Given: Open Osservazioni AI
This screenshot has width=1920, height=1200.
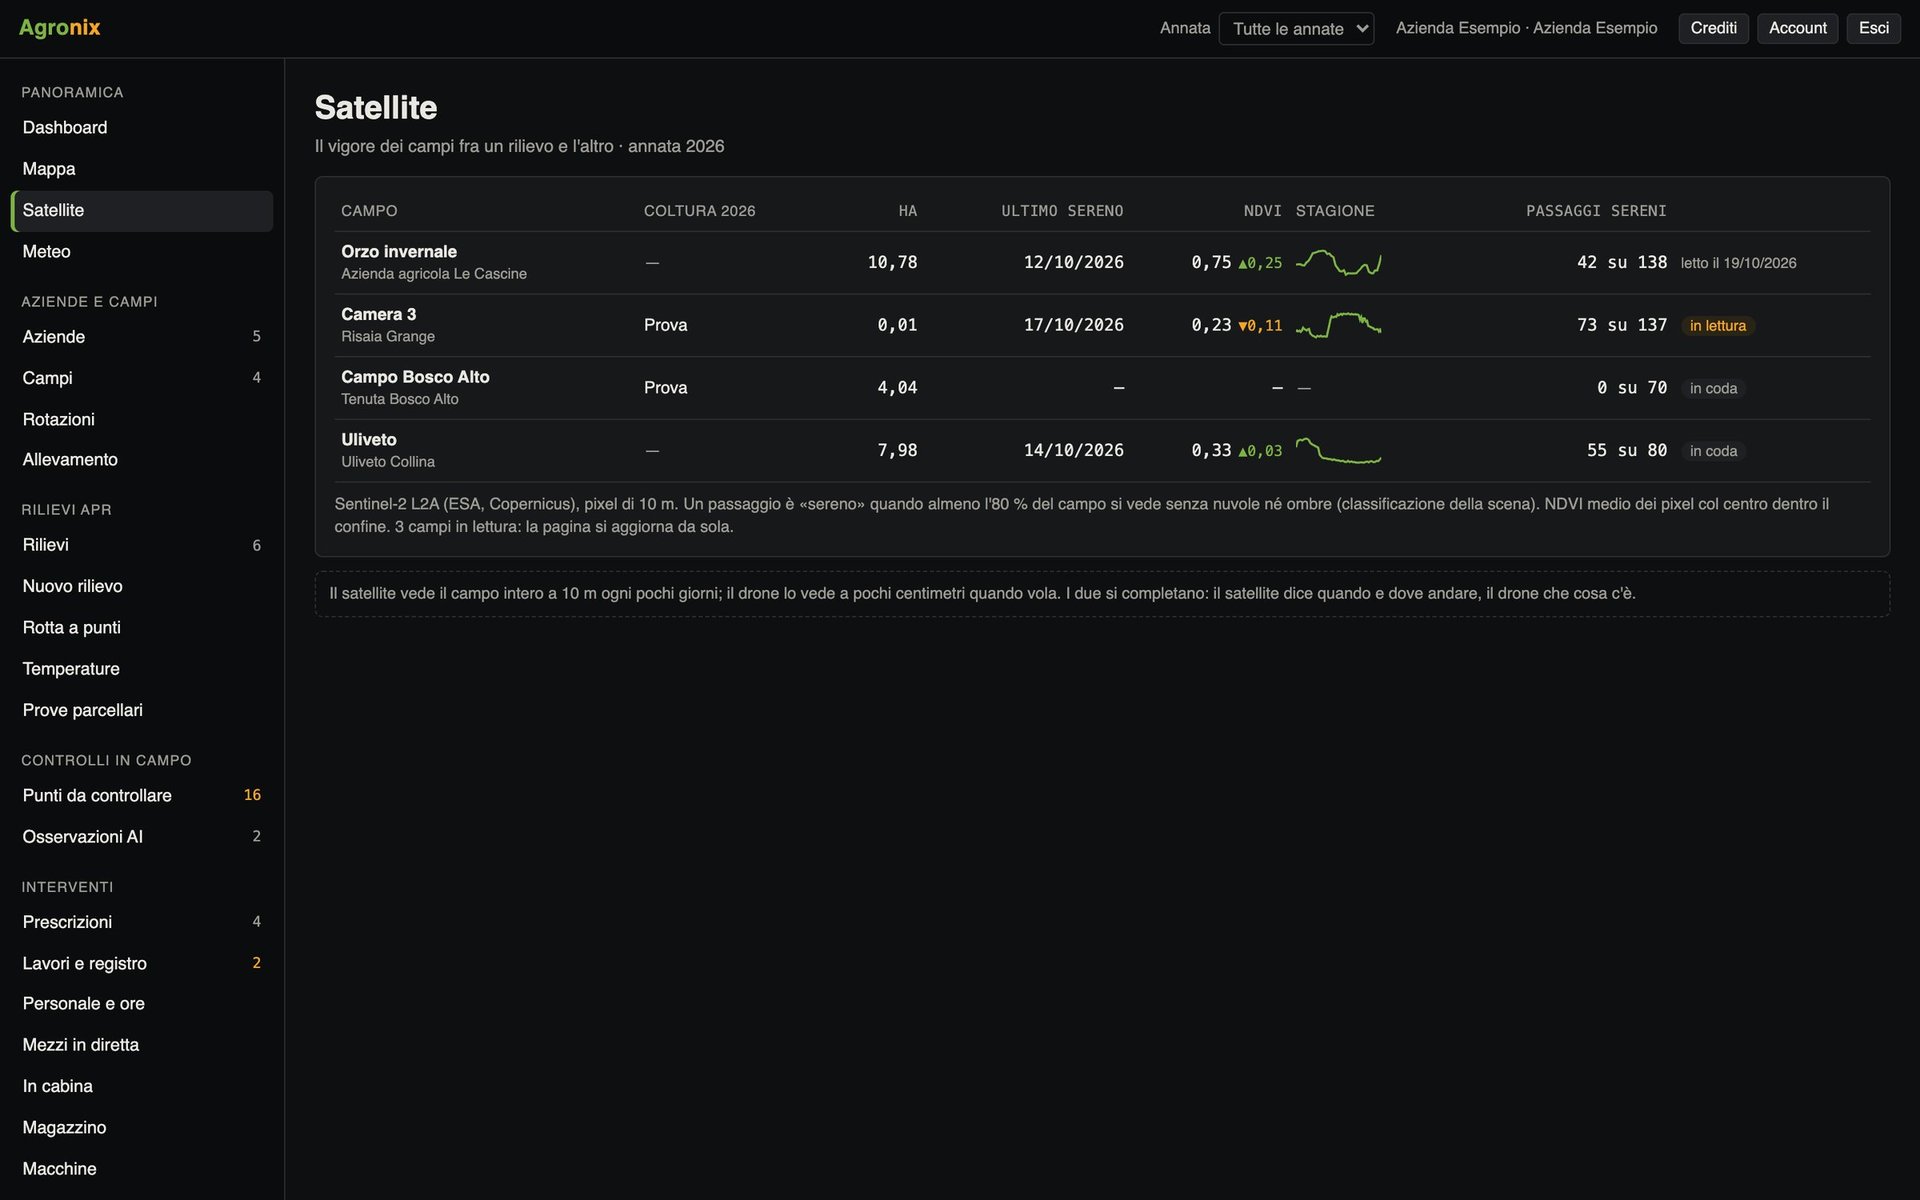Looking at the screenshot, I should coord(141,837).
